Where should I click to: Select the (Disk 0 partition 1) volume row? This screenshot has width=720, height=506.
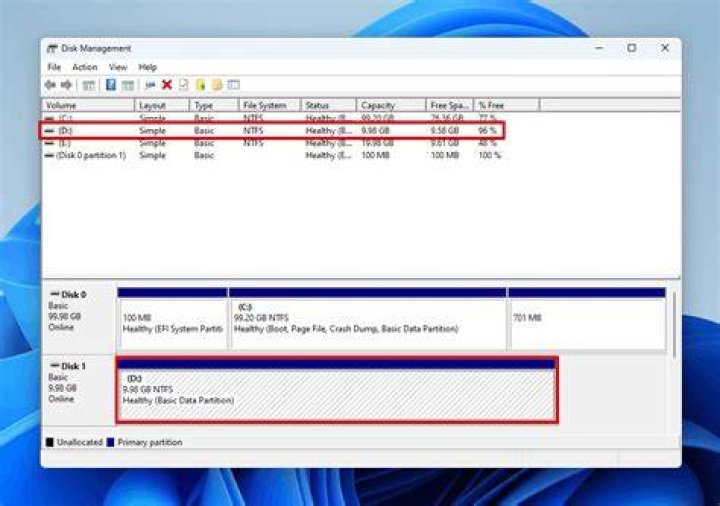273,156
